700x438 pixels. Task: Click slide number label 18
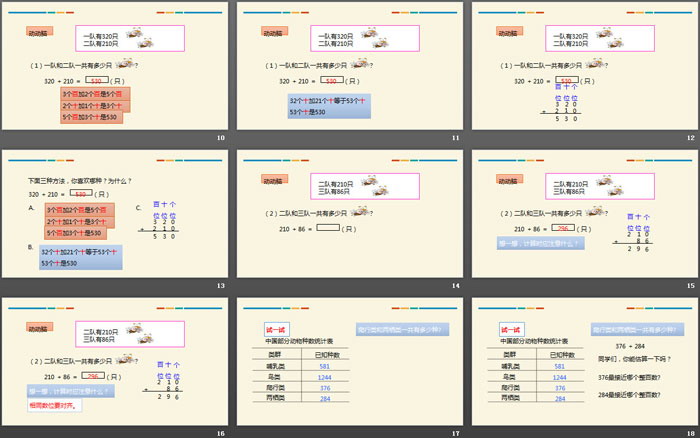coord(691,434)
